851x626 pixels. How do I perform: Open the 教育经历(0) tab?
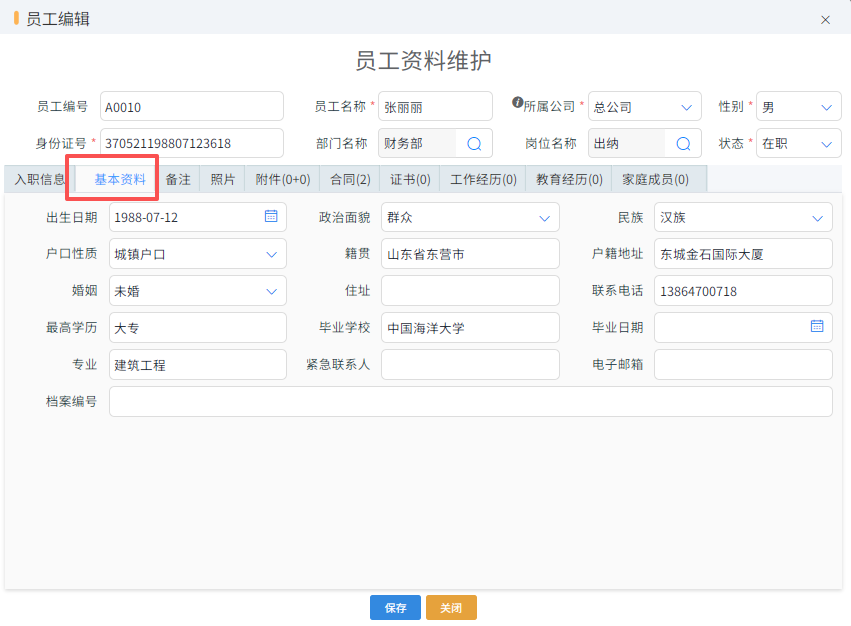569,180
